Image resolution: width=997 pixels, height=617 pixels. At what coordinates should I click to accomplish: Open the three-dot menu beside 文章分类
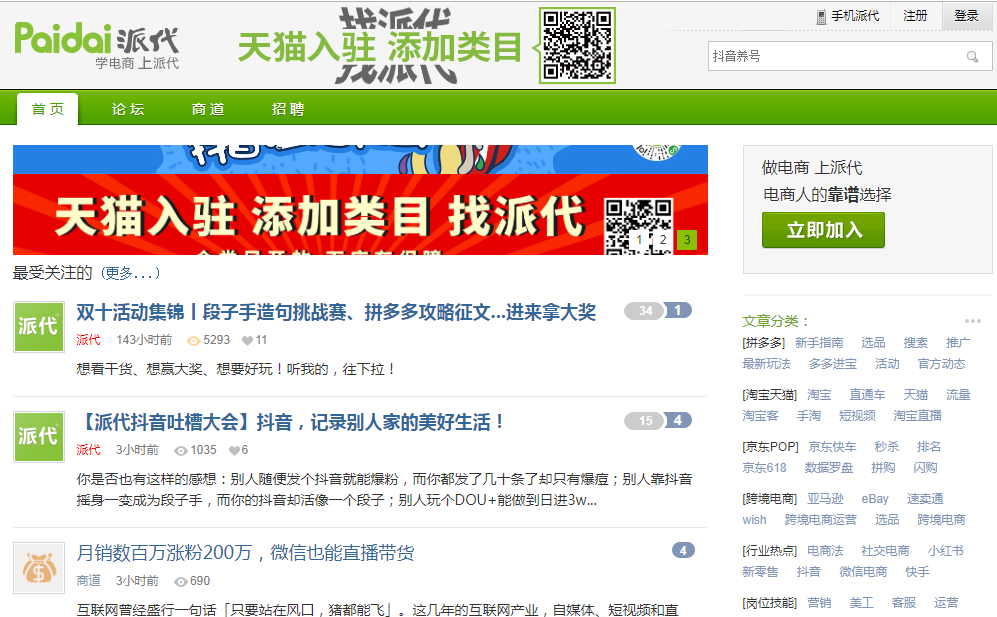972,321
